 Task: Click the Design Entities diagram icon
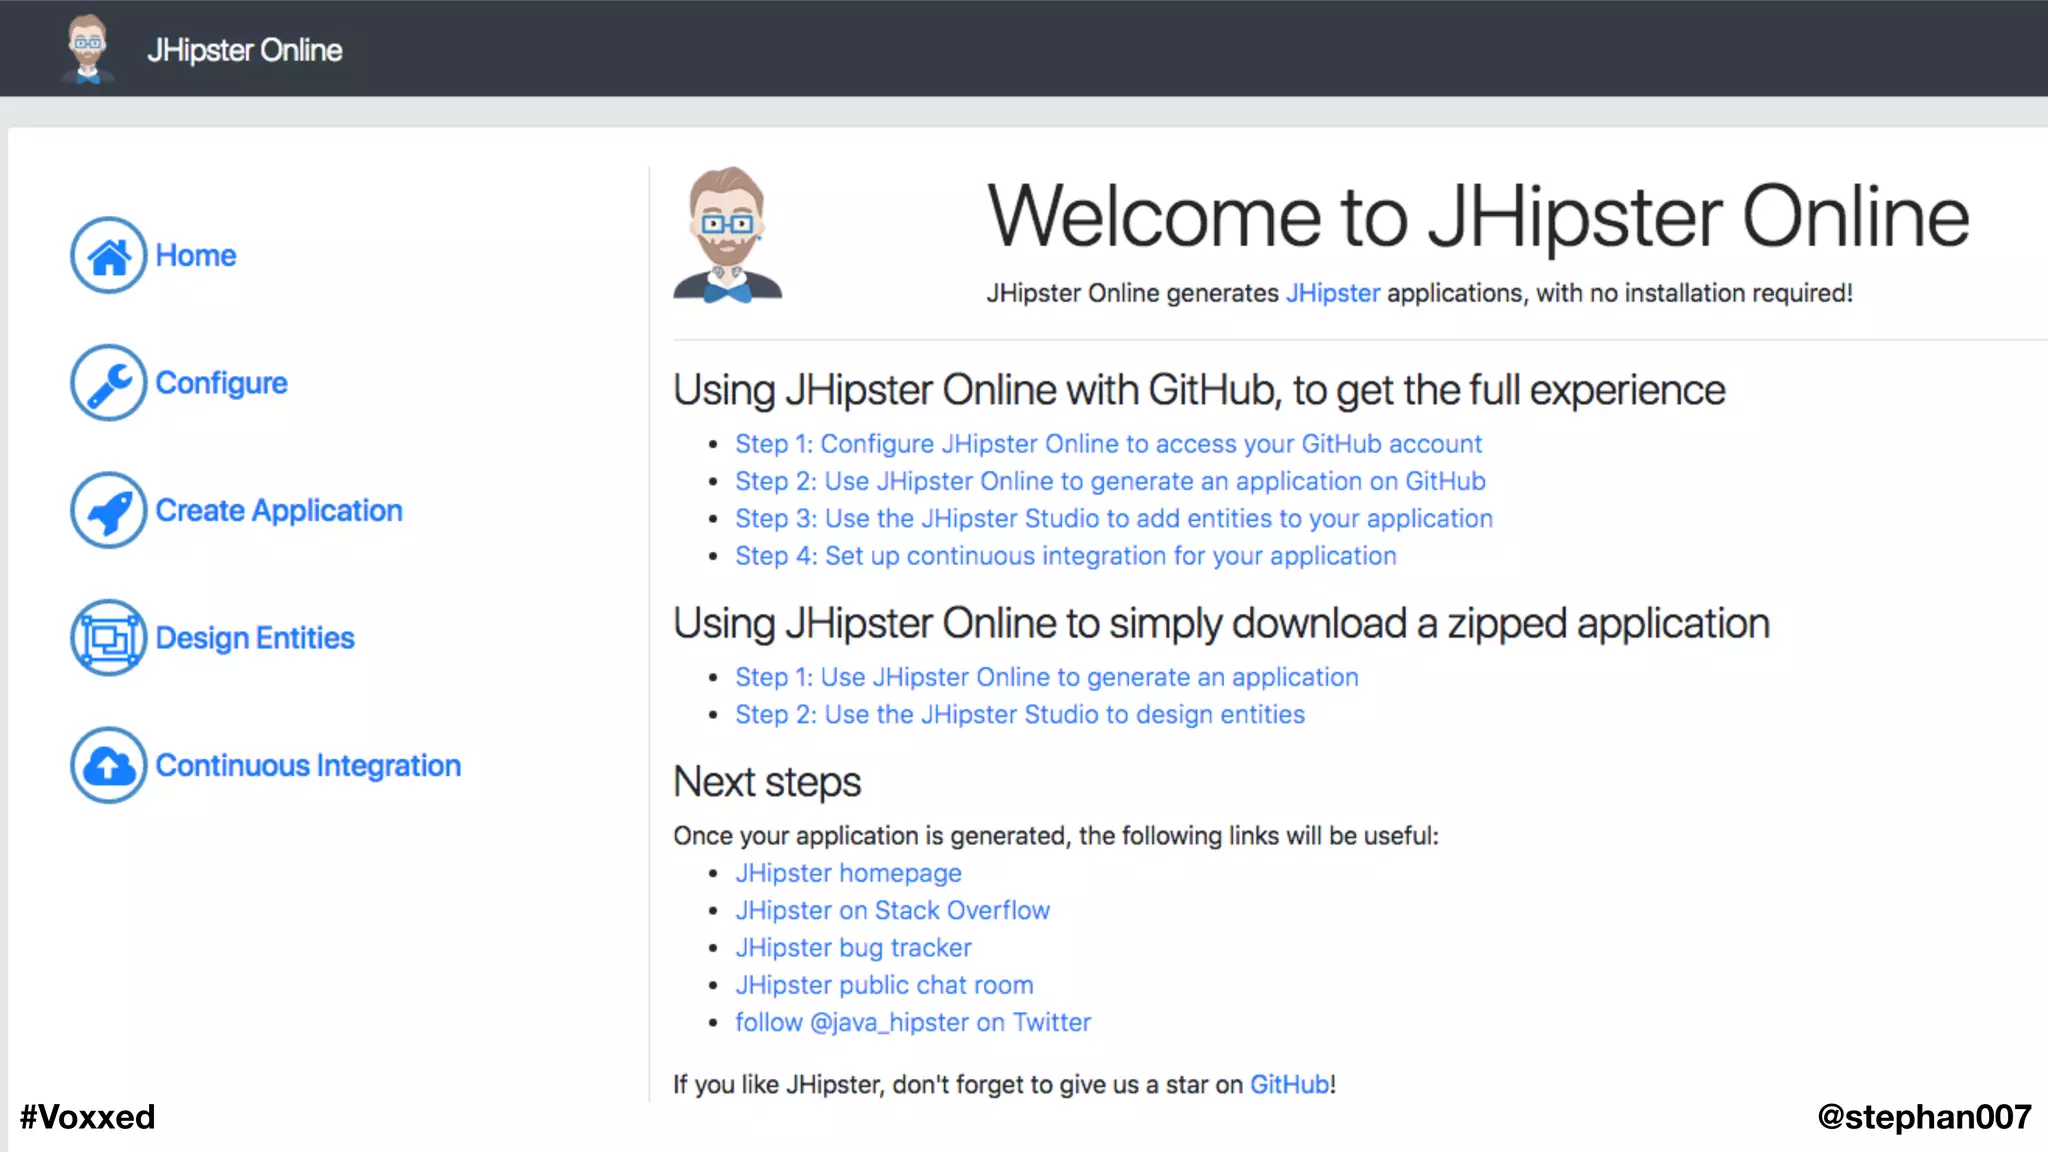[x=109, y=637]
